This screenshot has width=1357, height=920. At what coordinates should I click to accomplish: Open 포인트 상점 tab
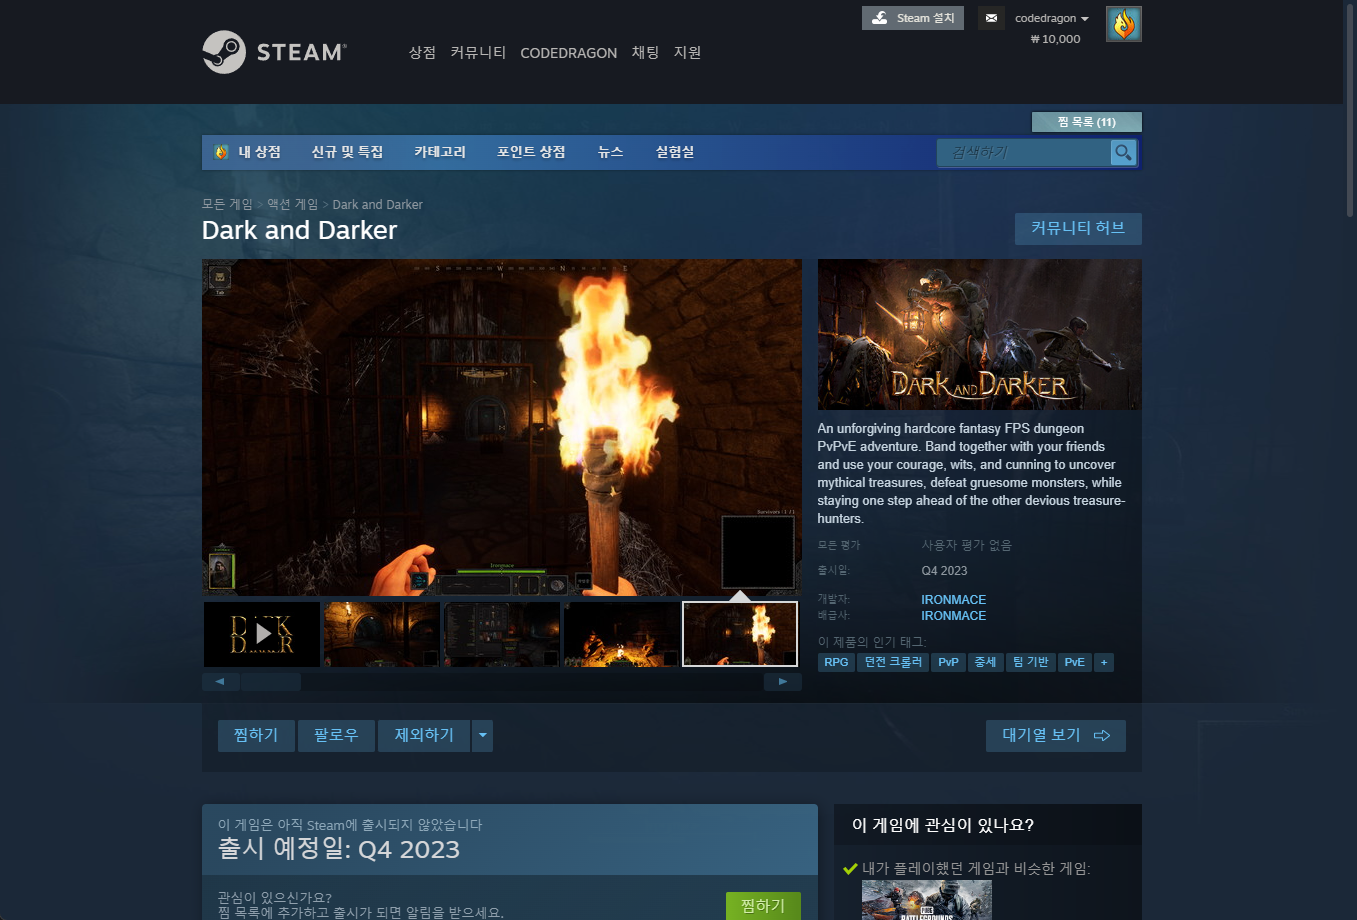[x=531, y=152]
